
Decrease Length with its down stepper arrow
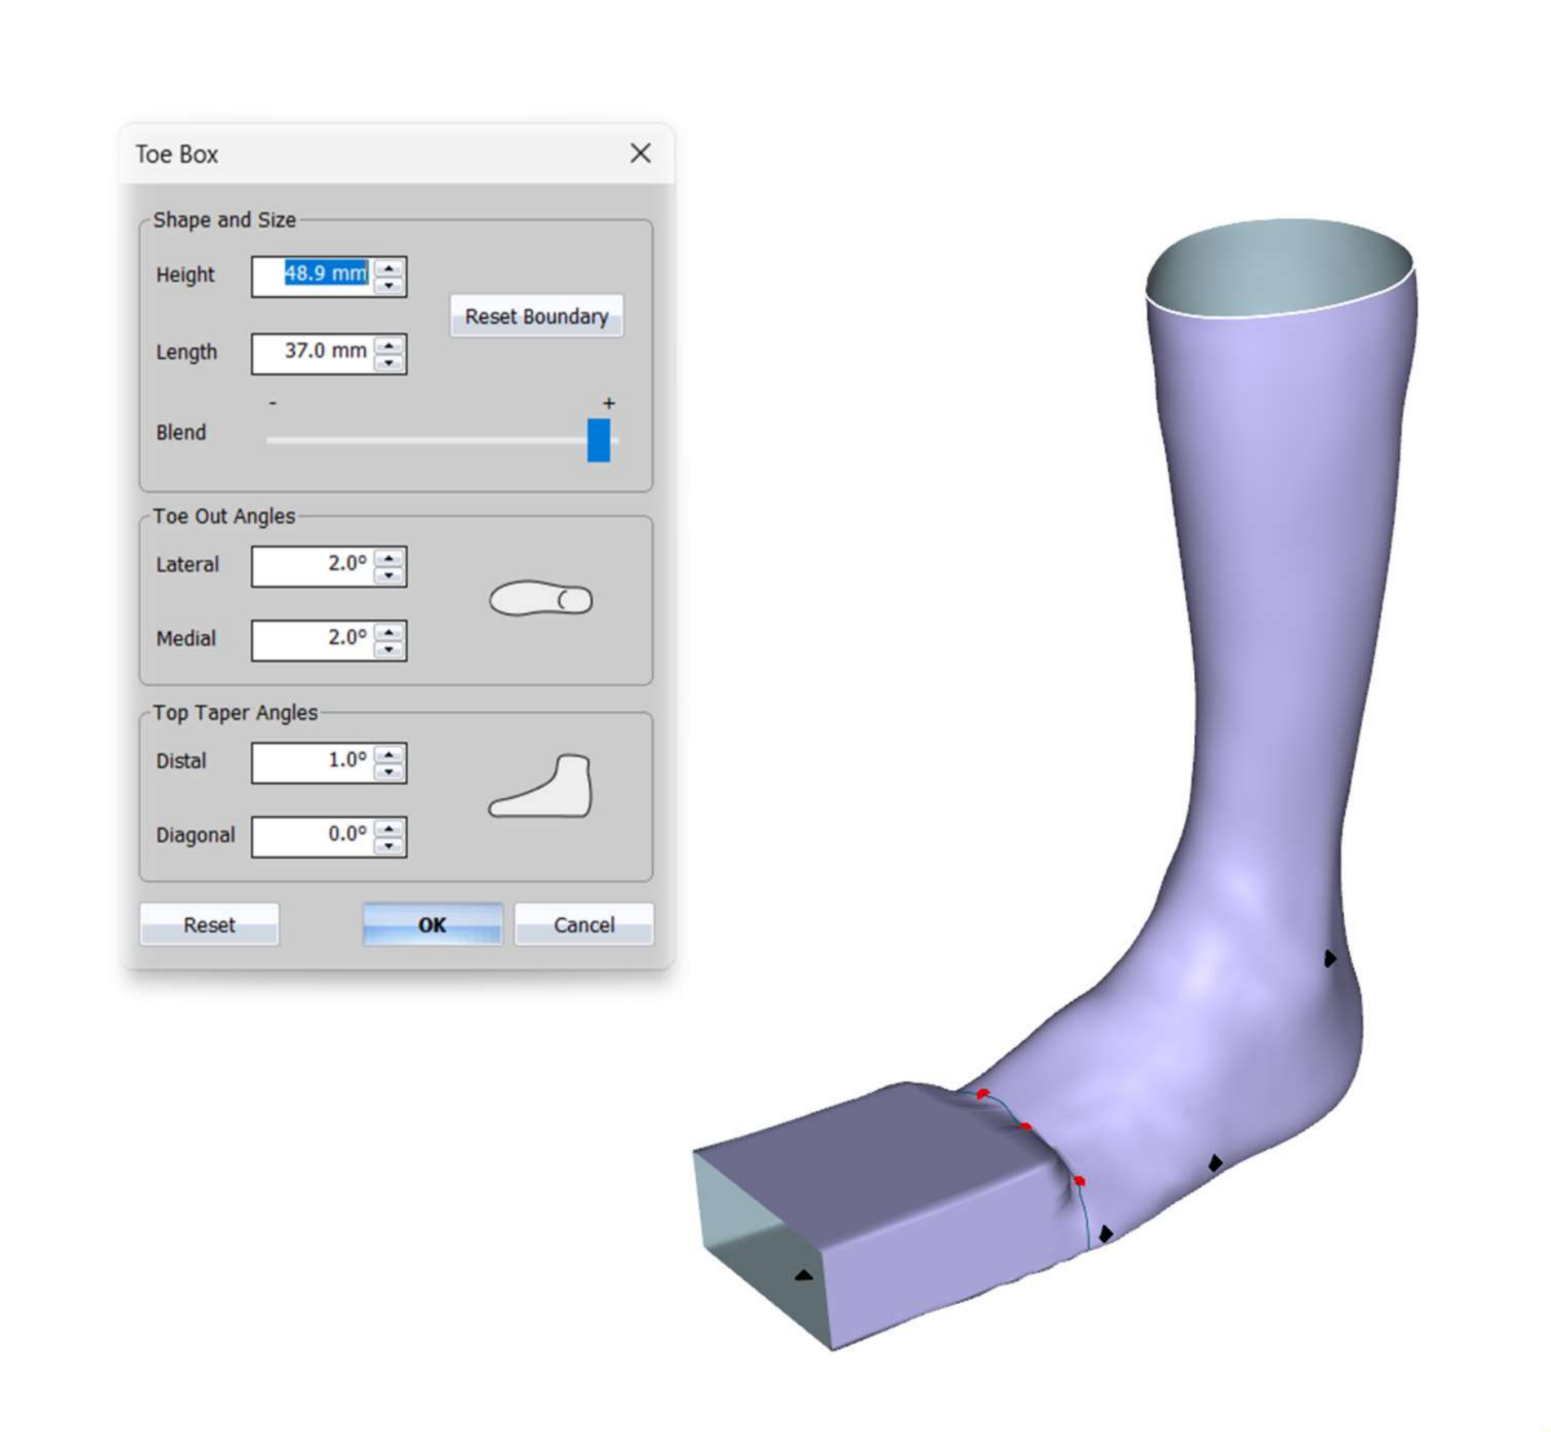[389, 361]
